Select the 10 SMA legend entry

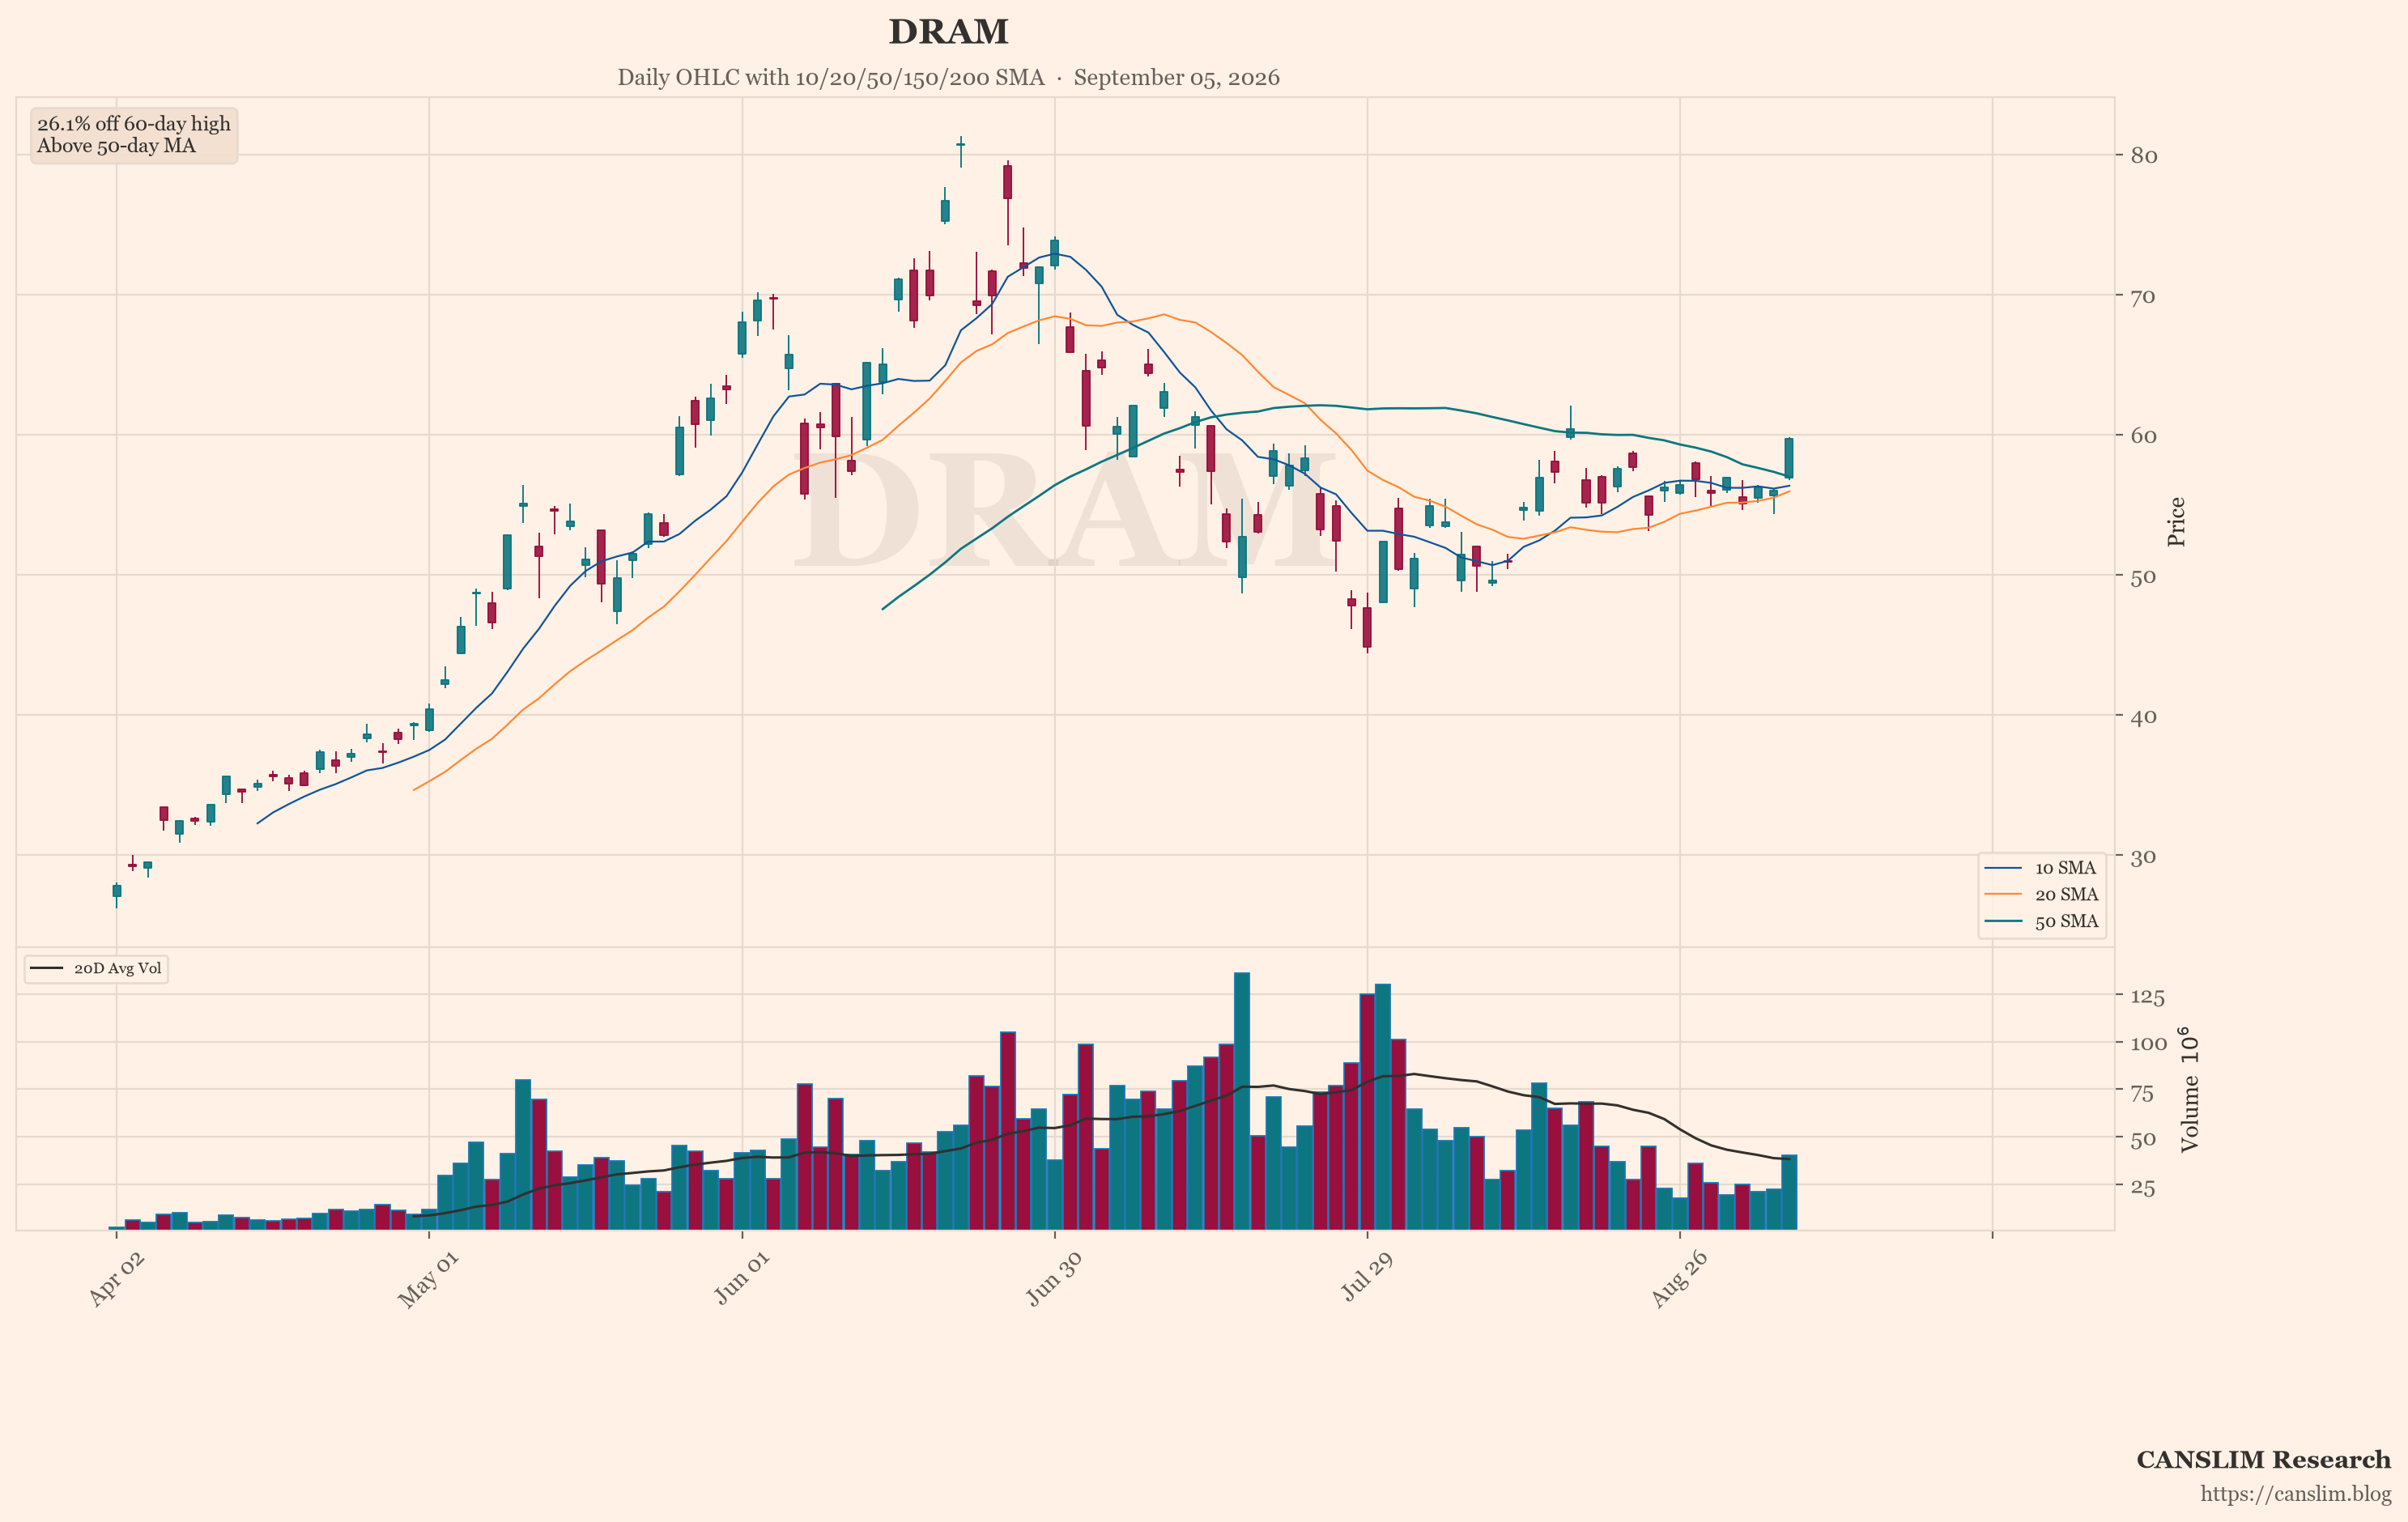[2041, 868]
